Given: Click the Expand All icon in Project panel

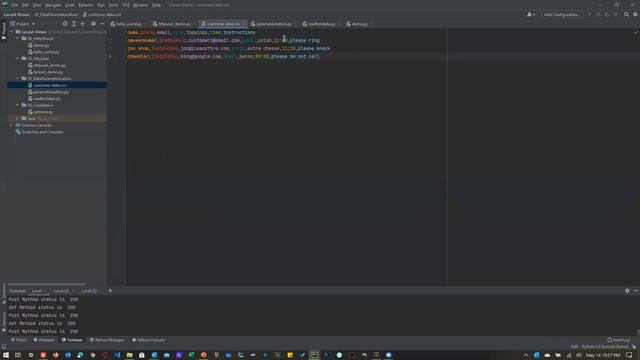Looking at the screenshot, I should 74,24.
